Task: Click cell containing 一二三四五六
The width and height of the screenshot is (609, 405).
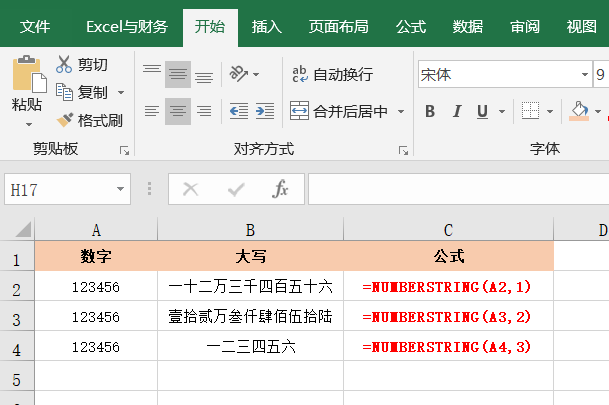Action: [251, 346]
